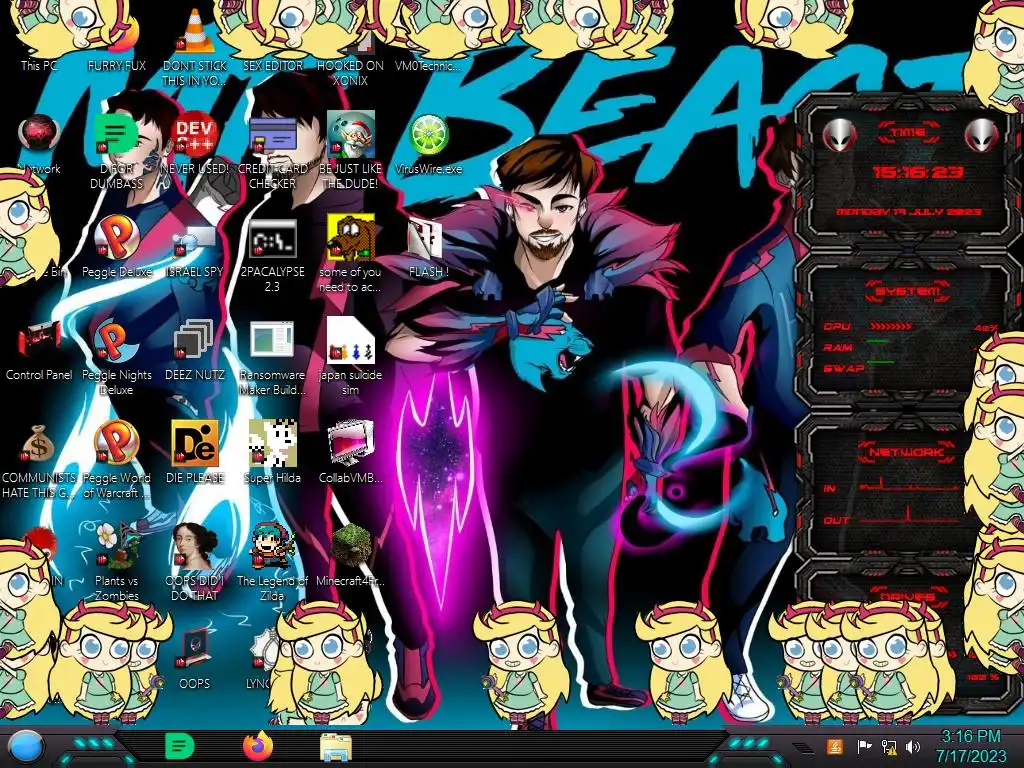Click the 15:16:23 time readout in widget
The width and height of the screenshot is (1024, 768).
click(x=918, y=172)
